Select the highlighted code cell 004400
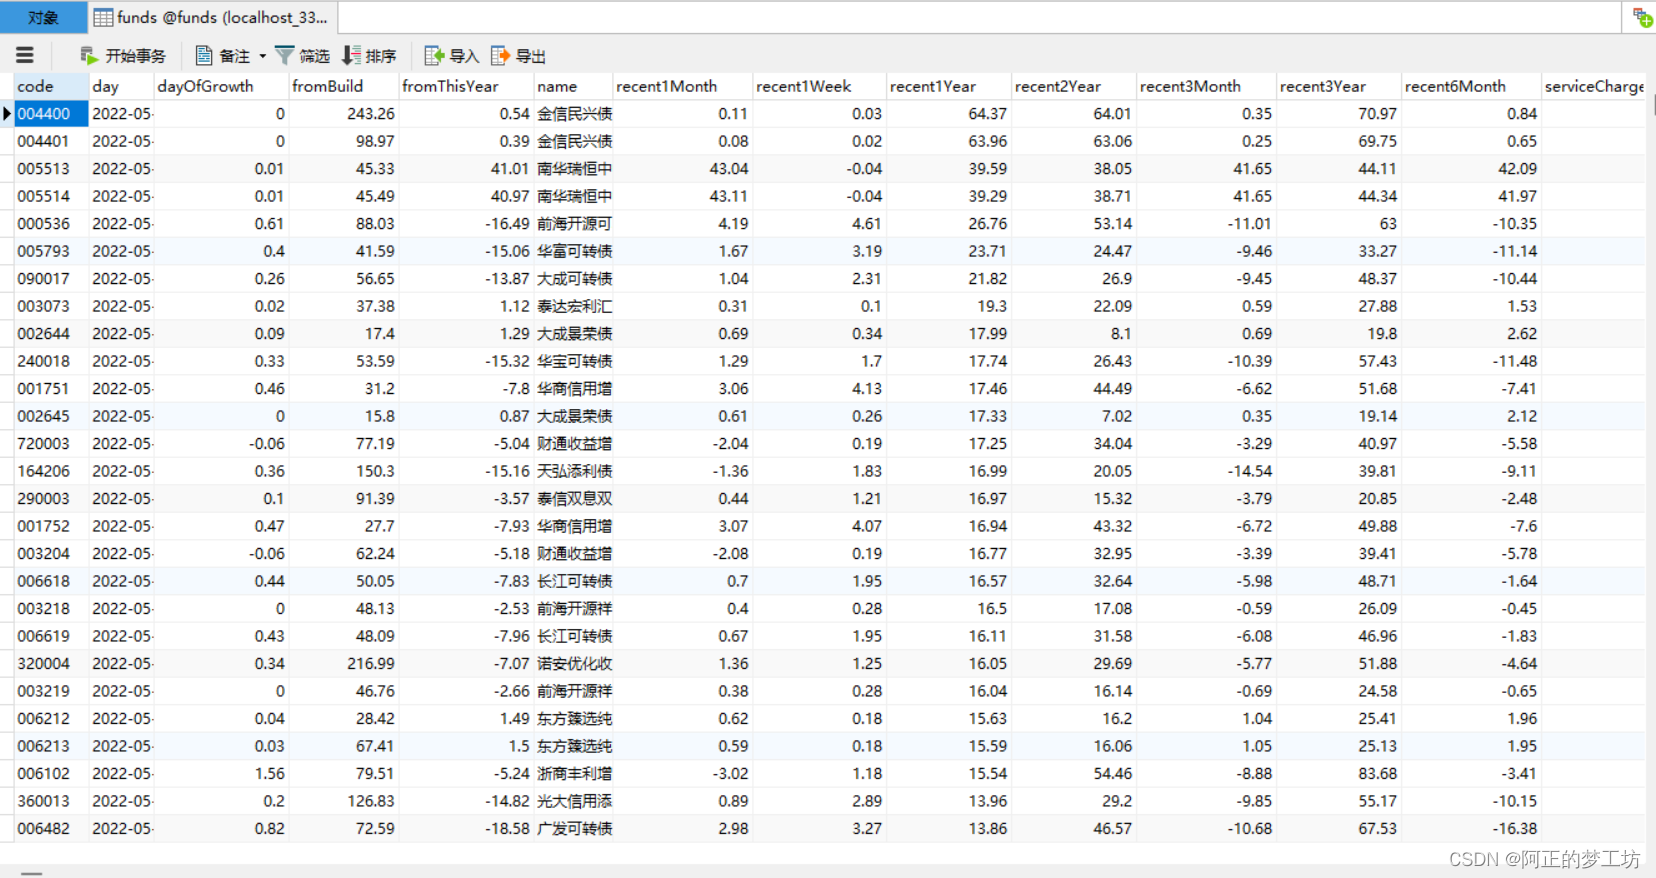Image resolution: width=1656 pixels, height=878 pixels. [x=51, y=114]
